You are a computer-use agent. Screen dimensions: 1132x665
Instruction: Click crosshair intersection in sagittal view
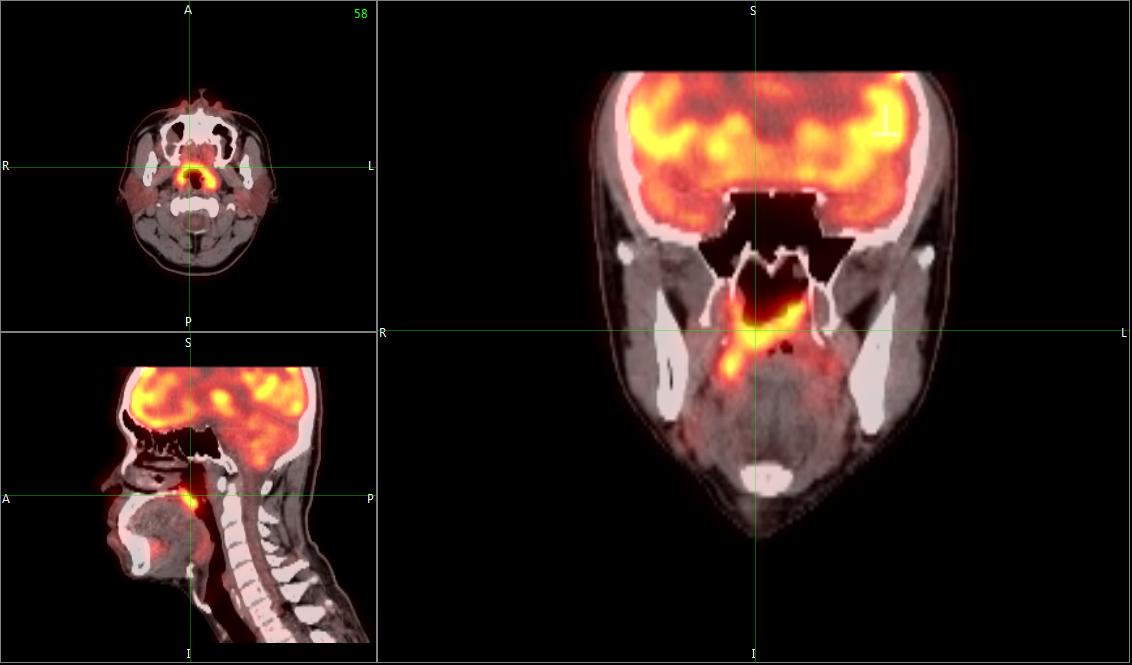pos(190,495)
